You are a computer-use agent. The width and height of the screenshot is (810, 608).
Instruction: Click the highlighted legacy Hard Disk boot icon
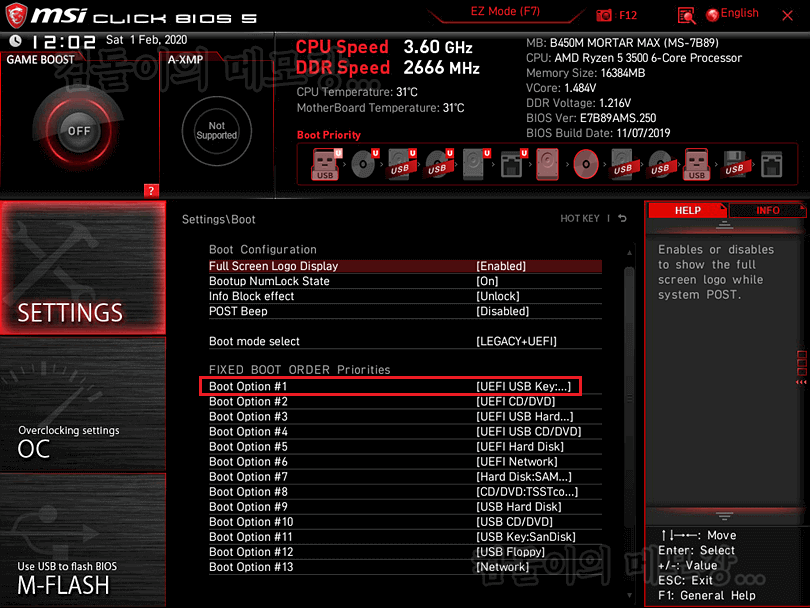click(548, 164)
